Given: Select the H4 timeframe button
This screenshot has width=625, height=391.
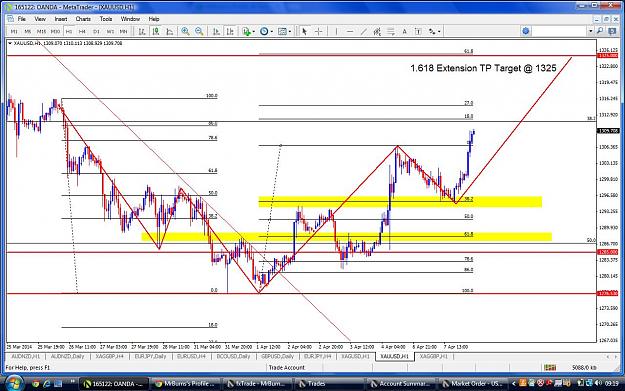Looking at the screenshot, I should pos(82,31).
